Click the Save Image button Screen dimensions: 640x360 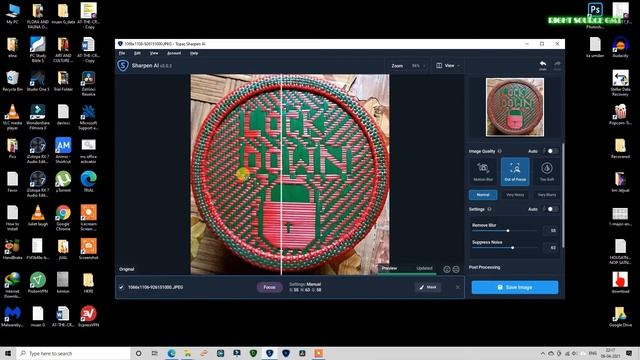515,287
